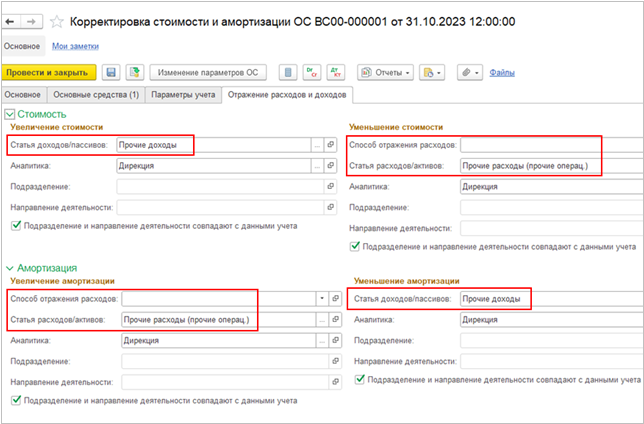The height and width of the screenshot is (424, 644).
Task: Click the Подразделение field under Уменьшение амортизации
Action: pyautogui.click(x=552, y=340)
